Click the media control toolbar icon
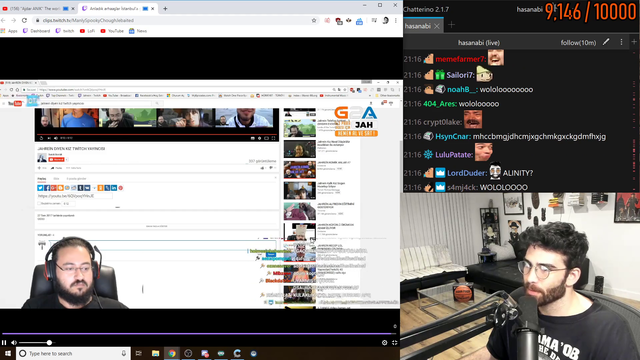This screenshot has height=360, width=640. [x=374, y=20]
